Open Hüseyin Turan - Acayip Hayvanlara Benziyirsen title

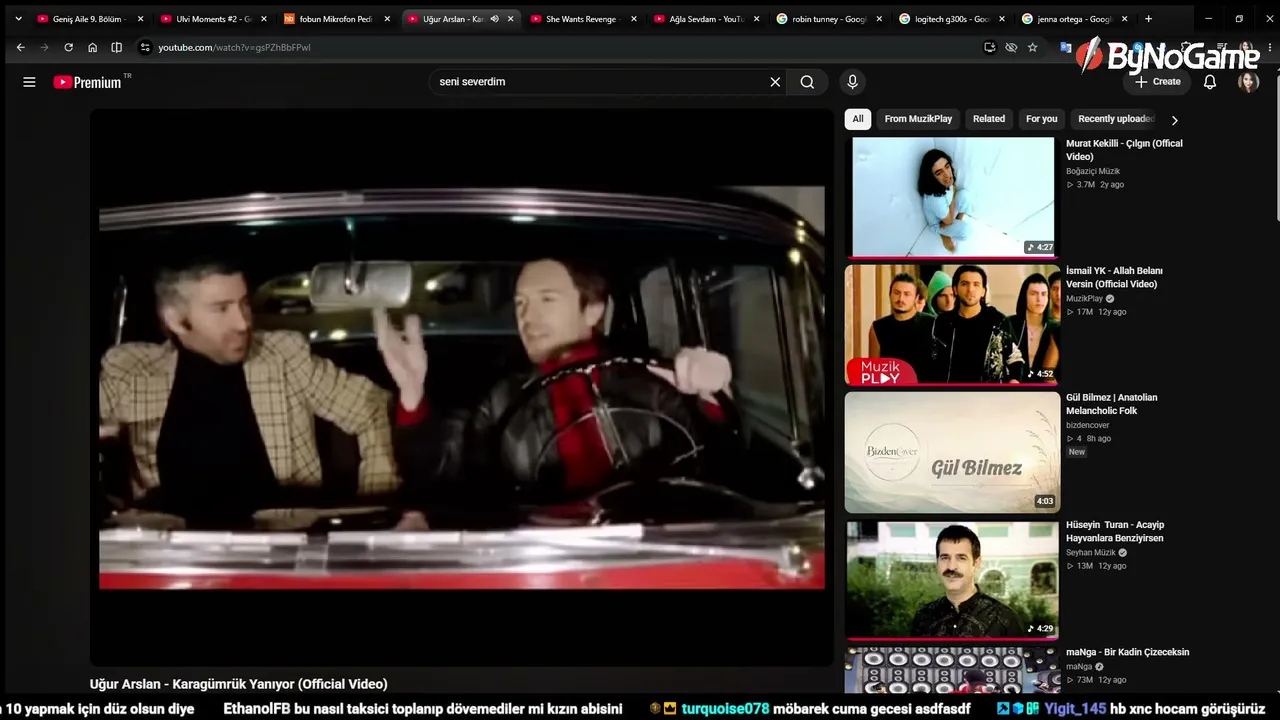[1115, 531]
